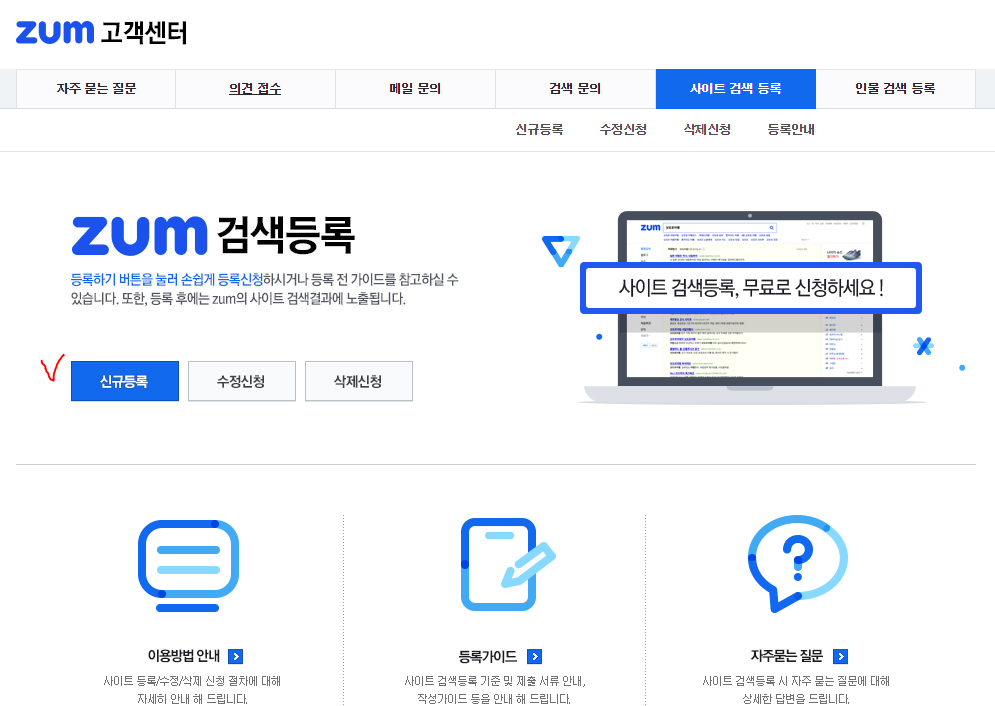
Task: Switch to 메일 문의 tab
Action: [x=415, y=89]
